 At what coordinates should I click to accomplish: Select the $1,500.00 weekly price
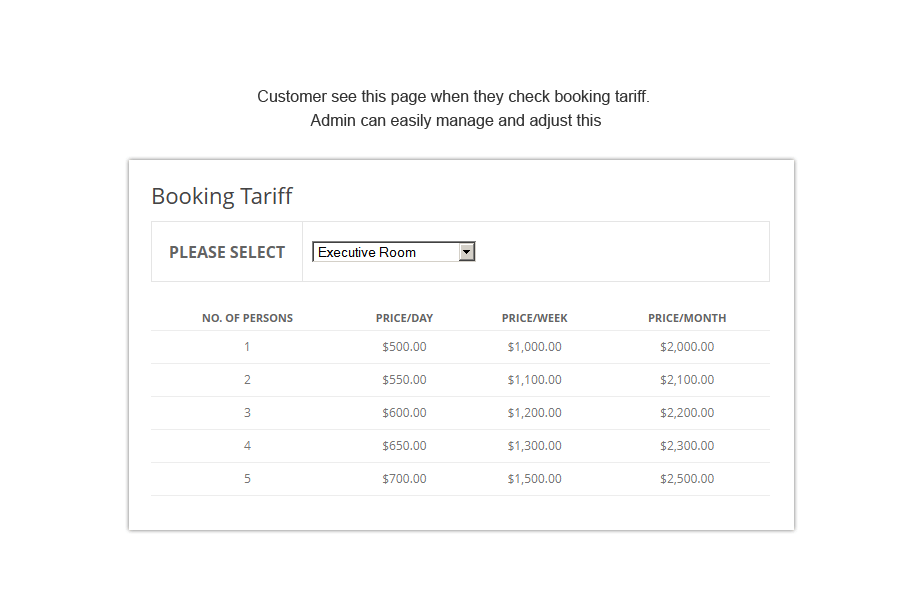tap(534, 479)
